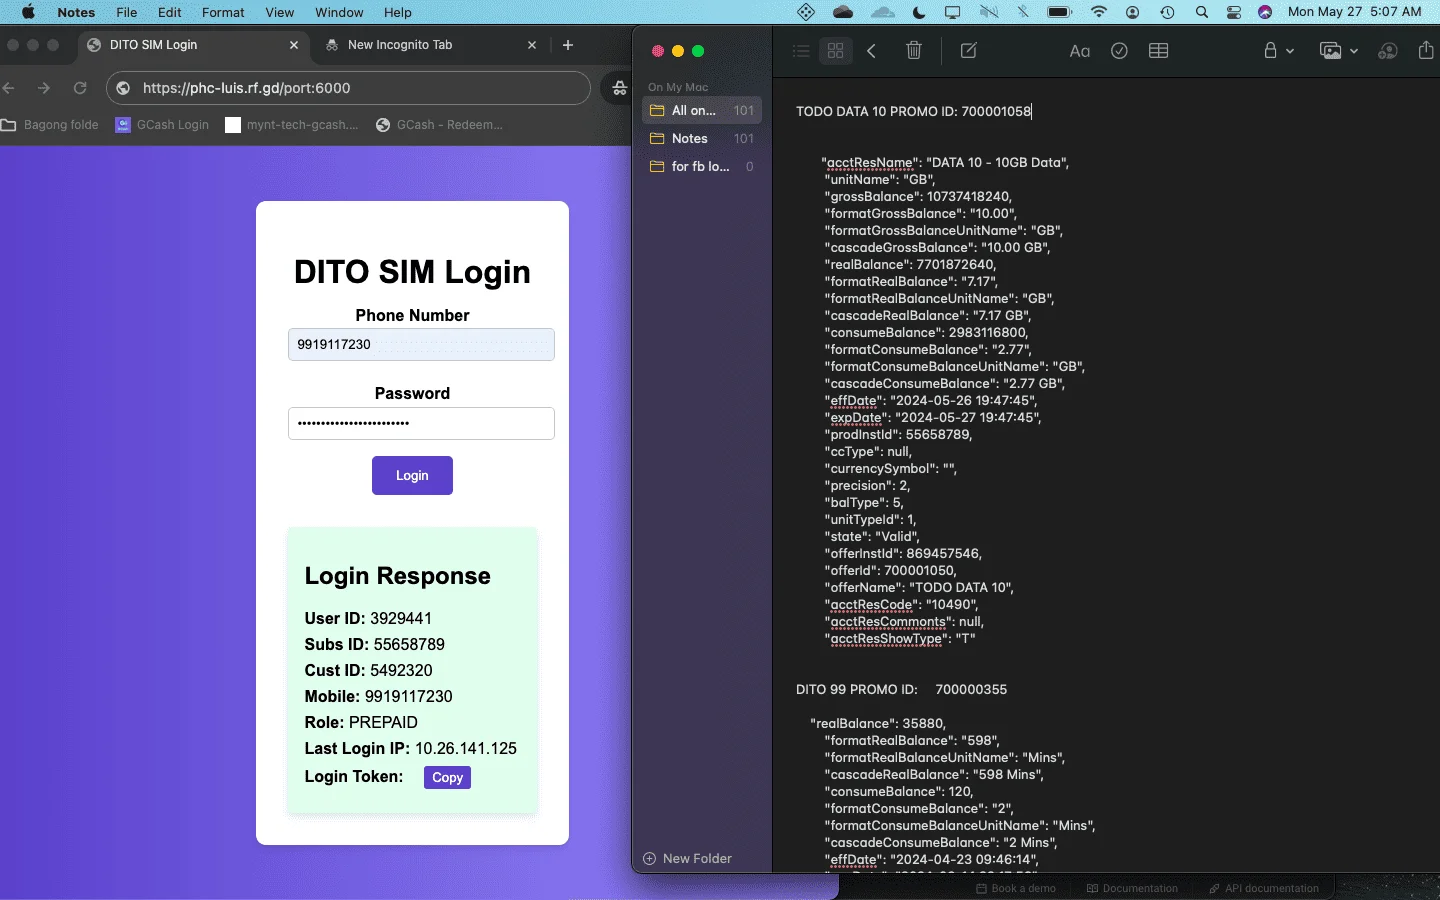
Task: Close the New Incognito Tab
Action: click(532, 45)
